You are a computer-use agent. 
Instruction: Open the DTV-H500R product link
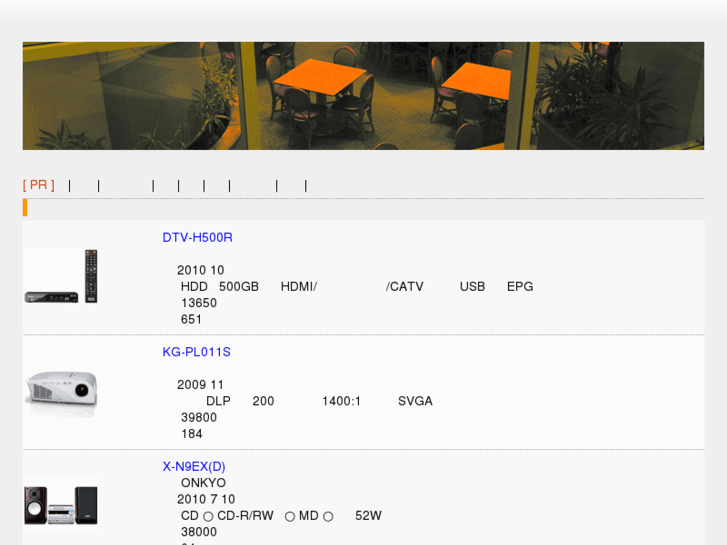tap(198, 237)
